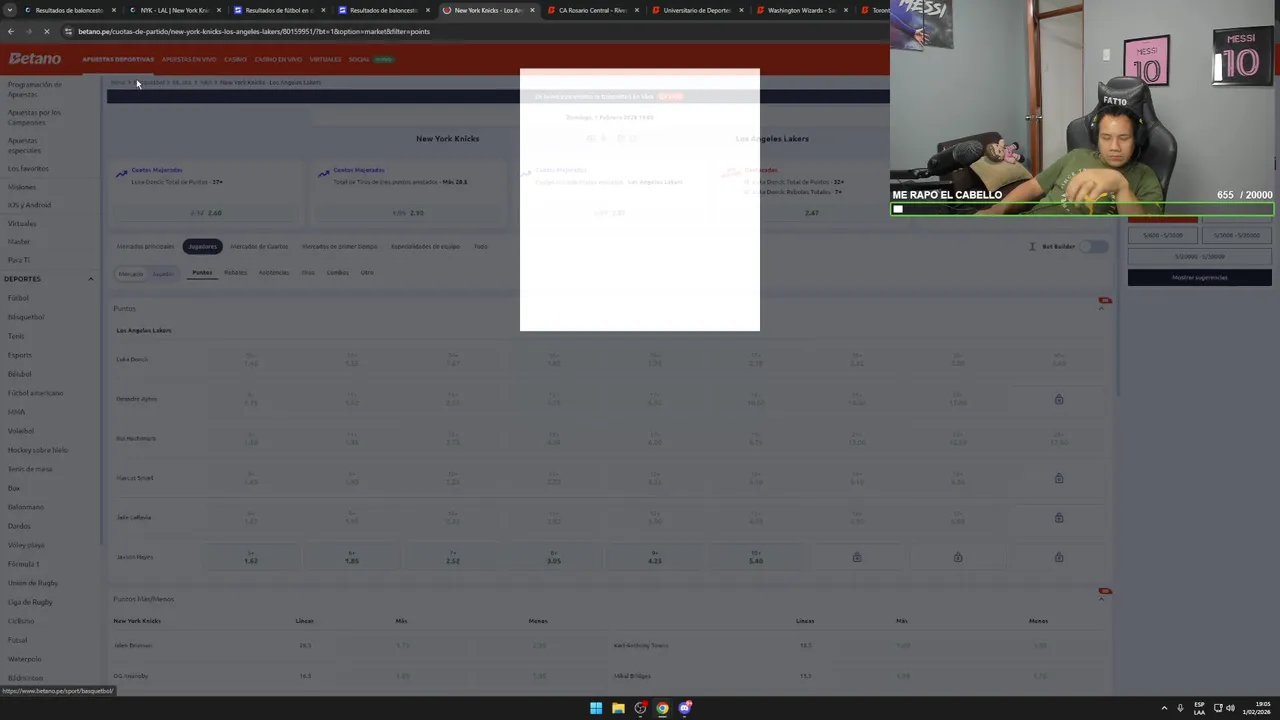Select the Jugadores tab
Screen dimensions: 1280x720
click(202, 246)
